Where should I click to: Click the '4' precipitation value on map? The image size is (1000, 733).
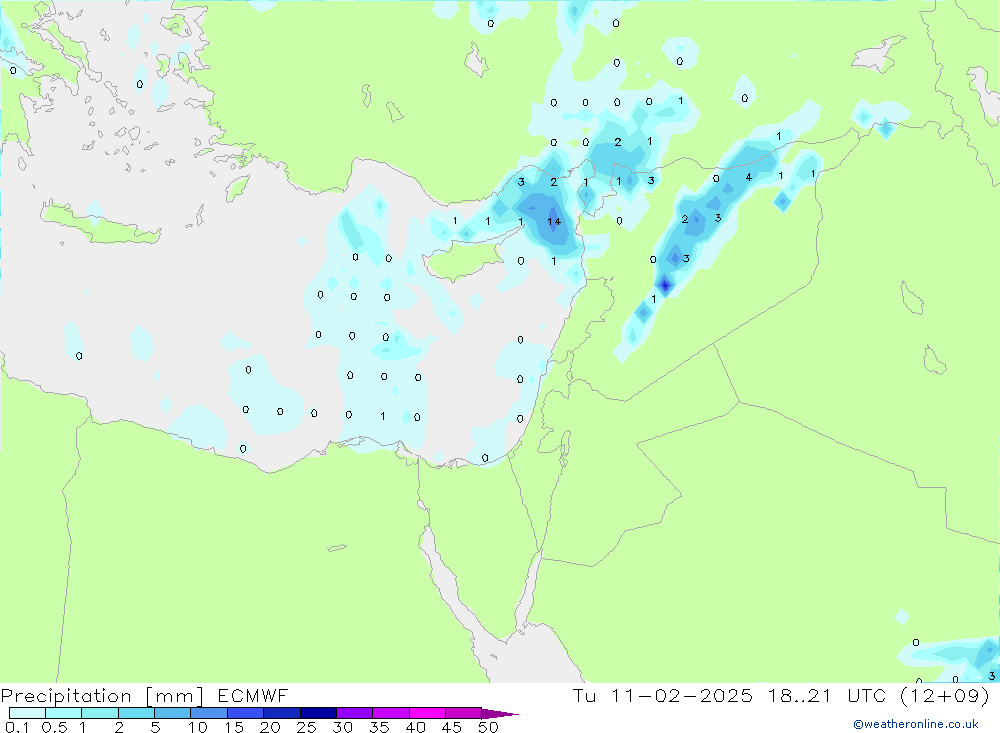pos(749,177)
